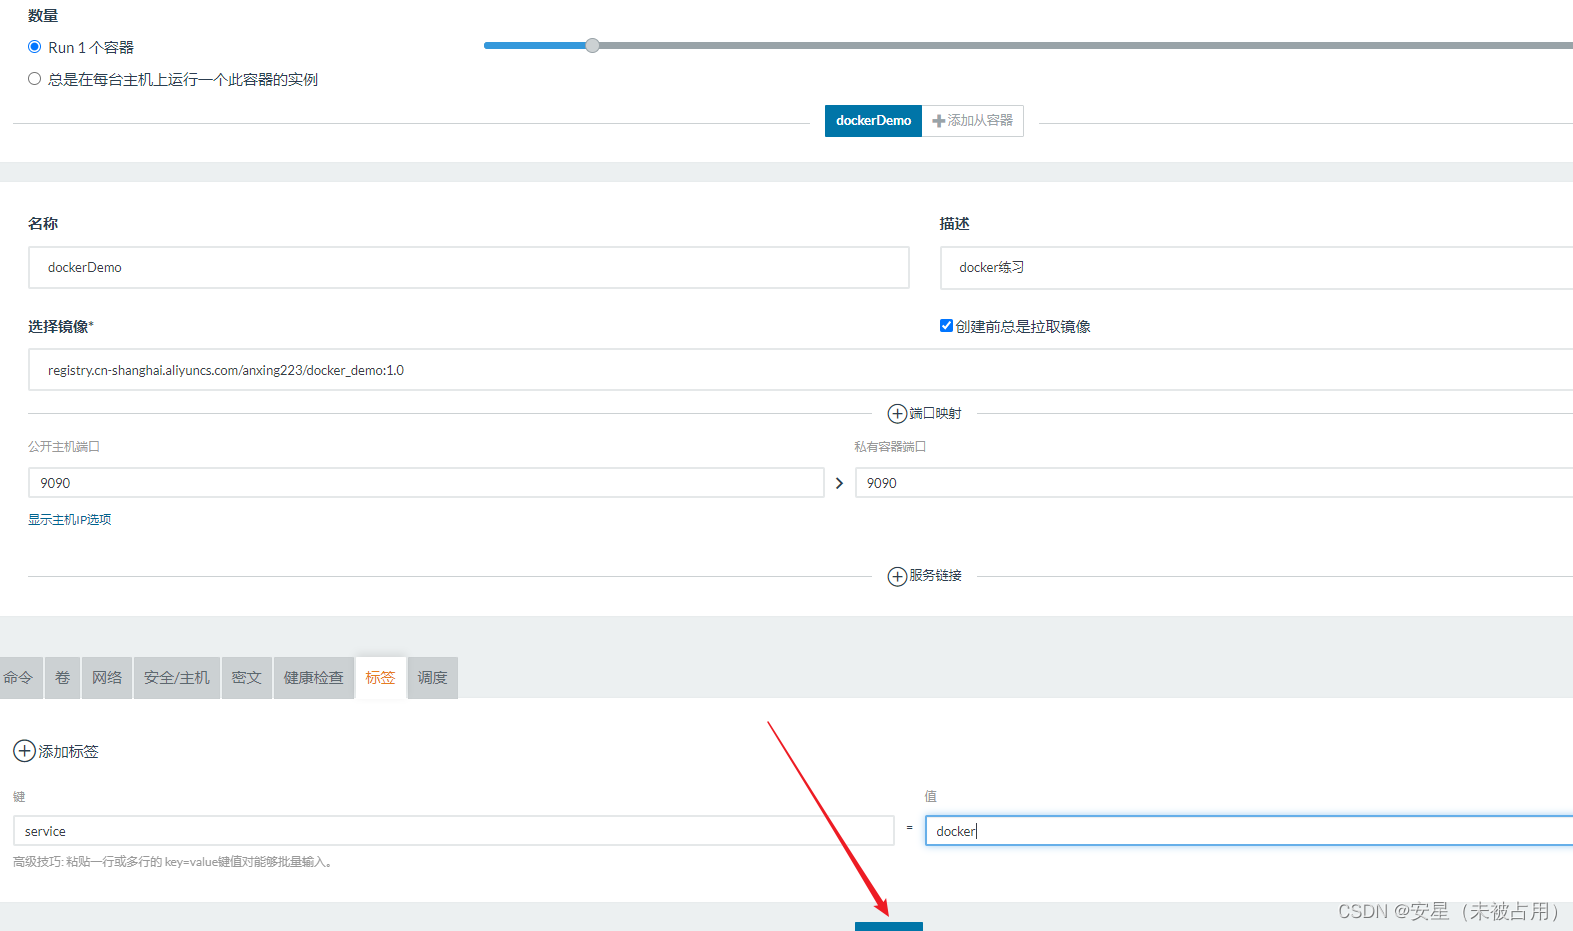Click the blue button at the page bottom
This screenshot has width=1573, height=931.
pyautogui.click(x=889, y=926)
